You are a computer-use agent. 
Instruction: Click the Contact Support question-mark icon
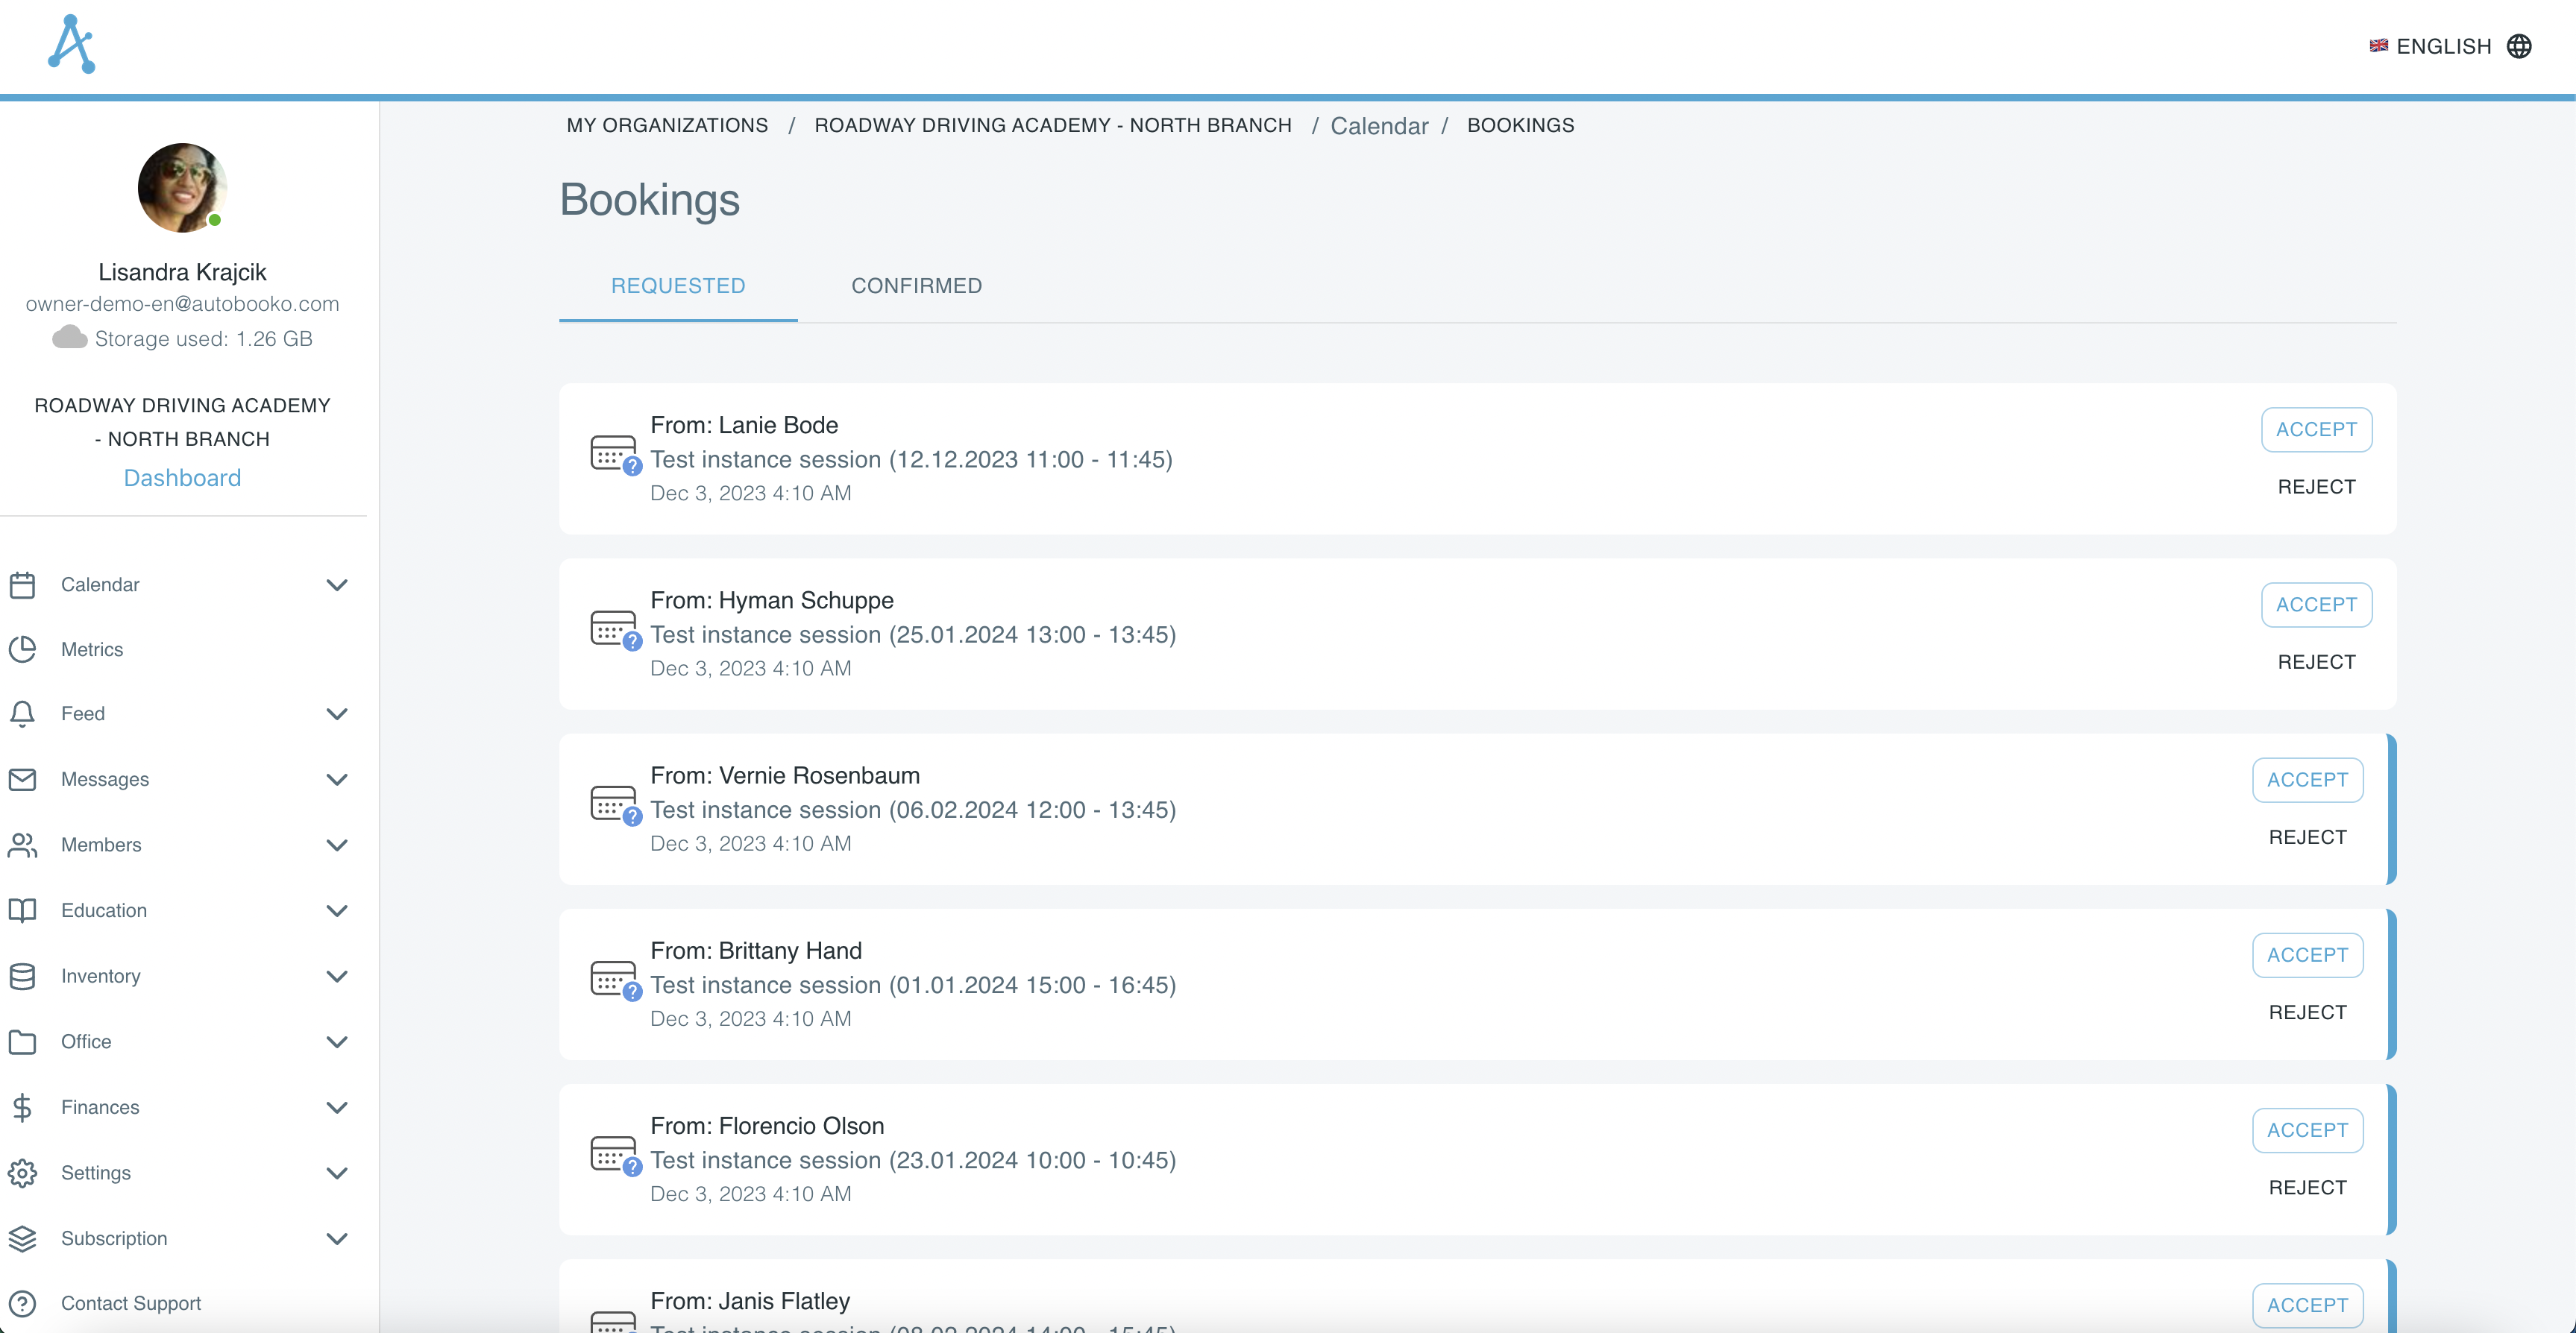tap(23, 1304)
